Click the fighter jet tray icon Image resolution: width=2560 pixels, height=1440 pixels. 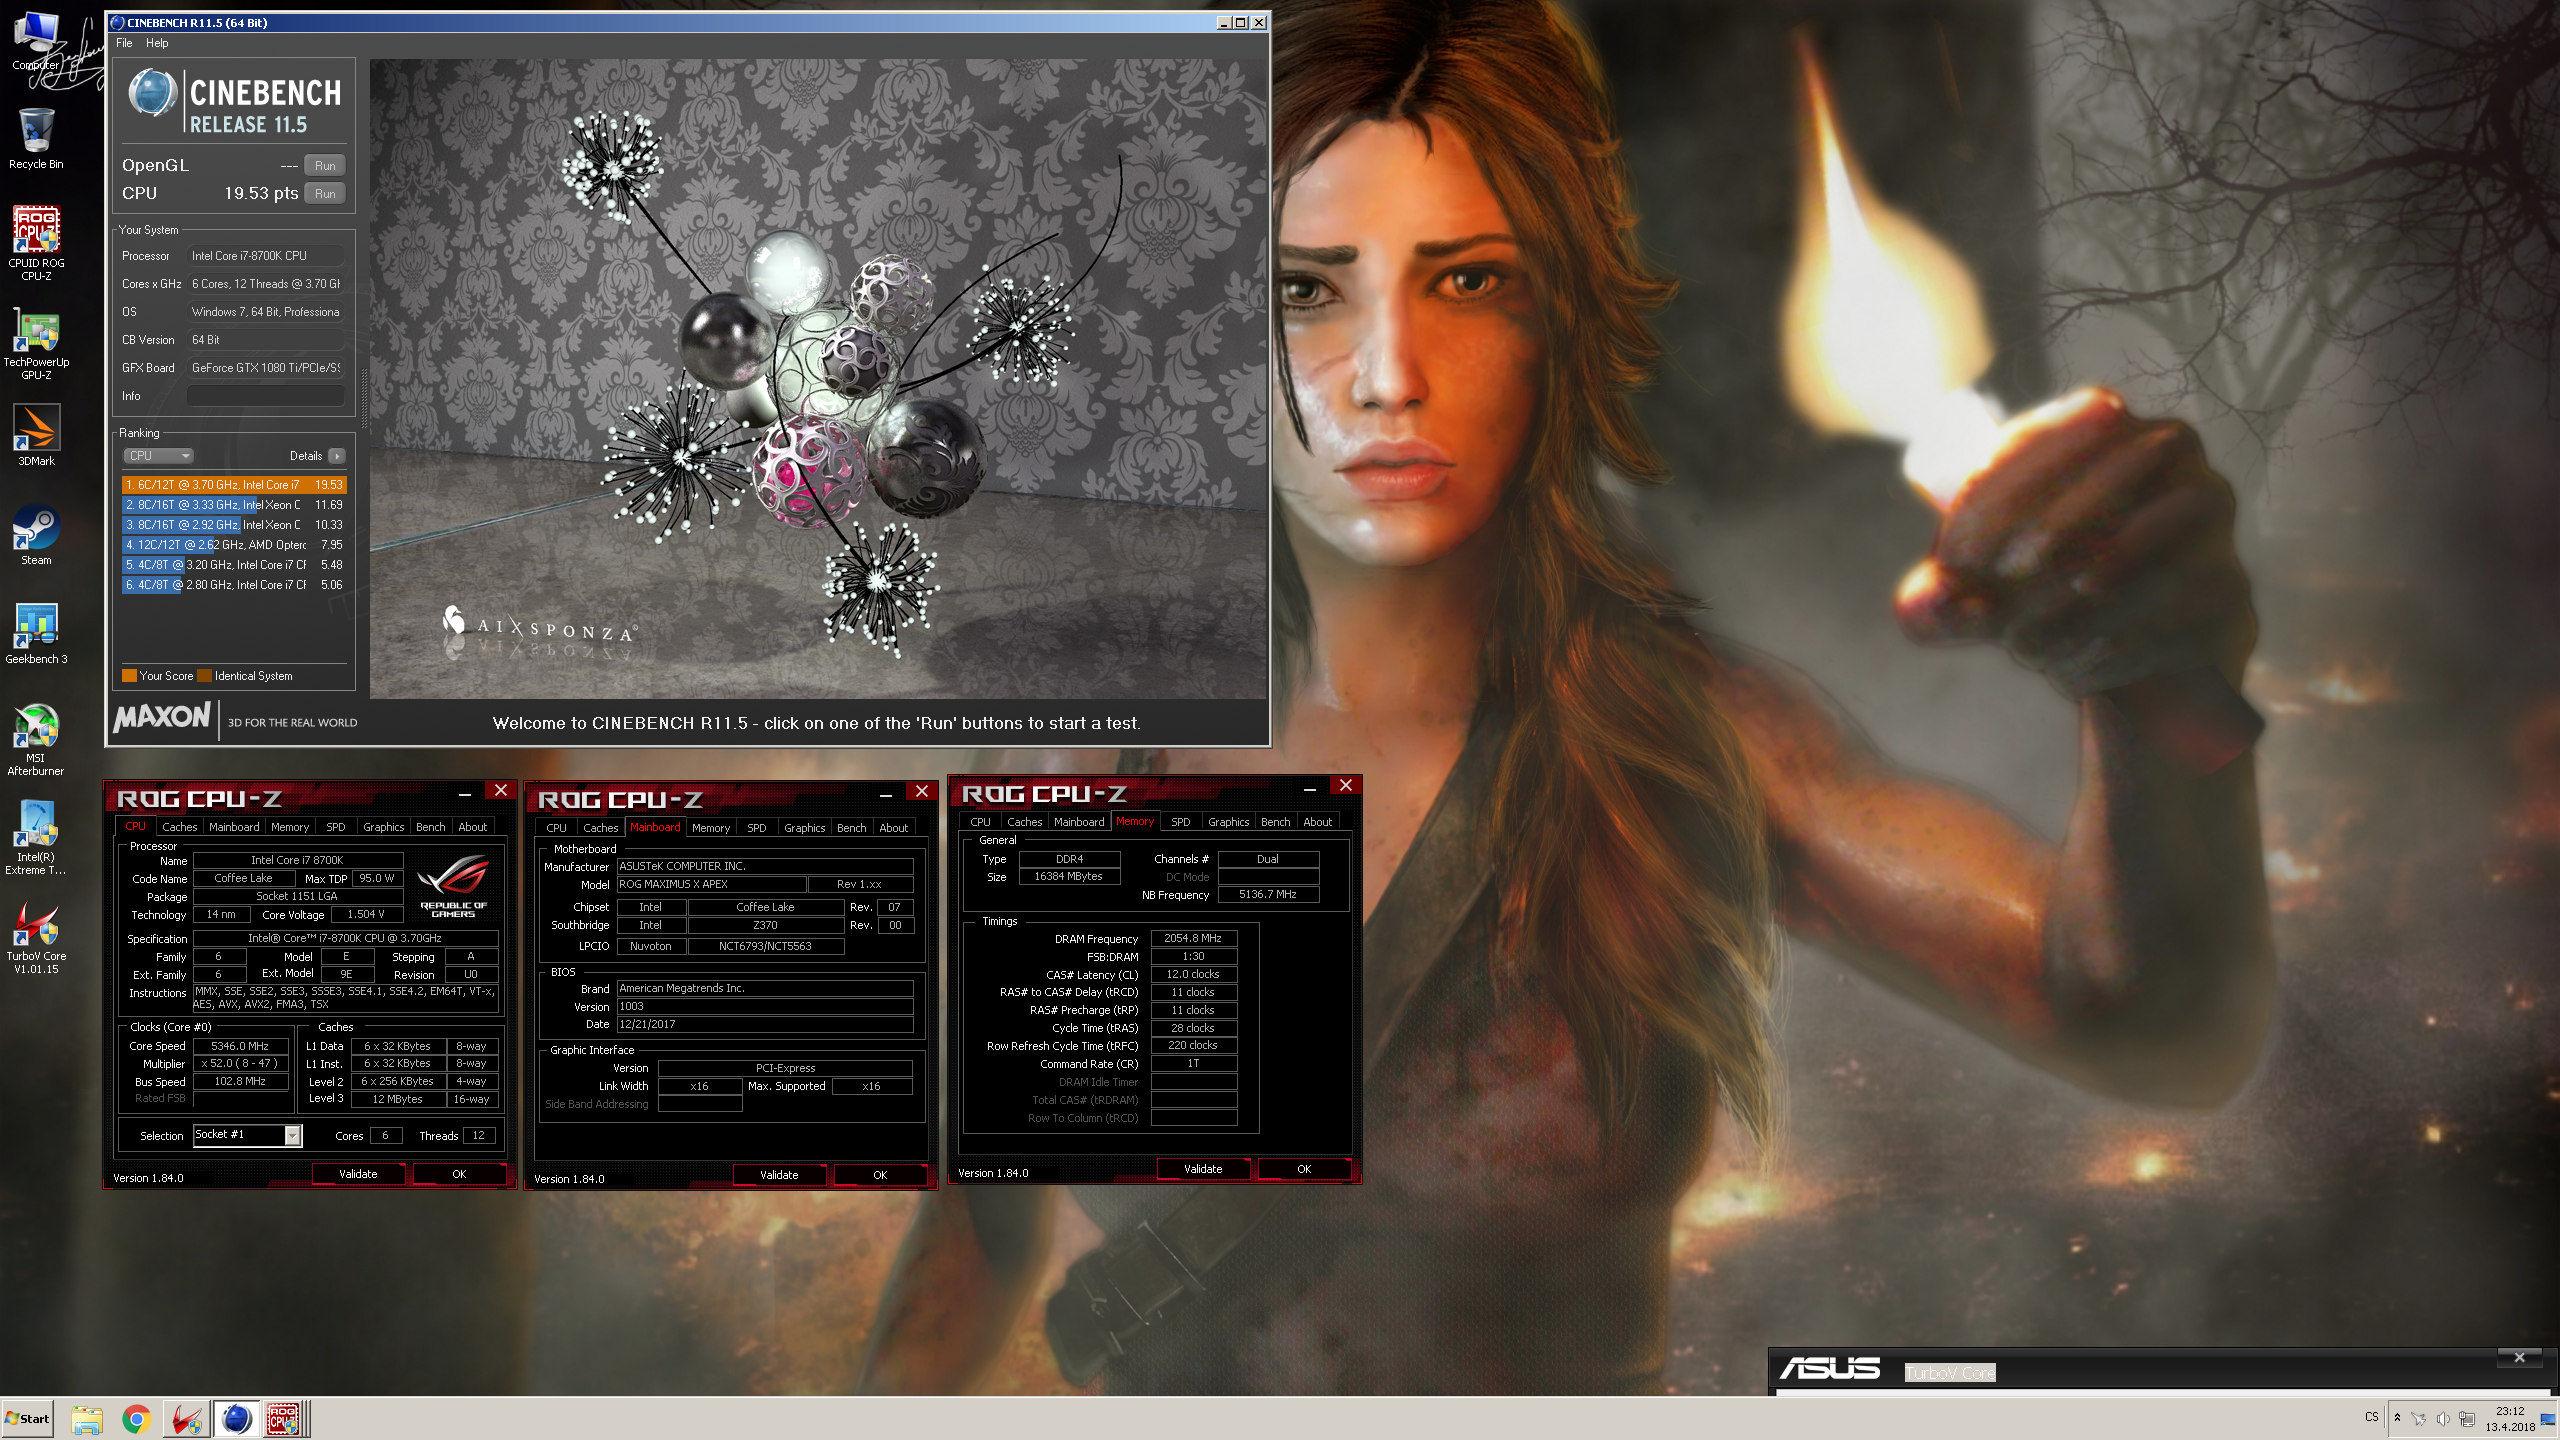click(x=2418, y=1418)
